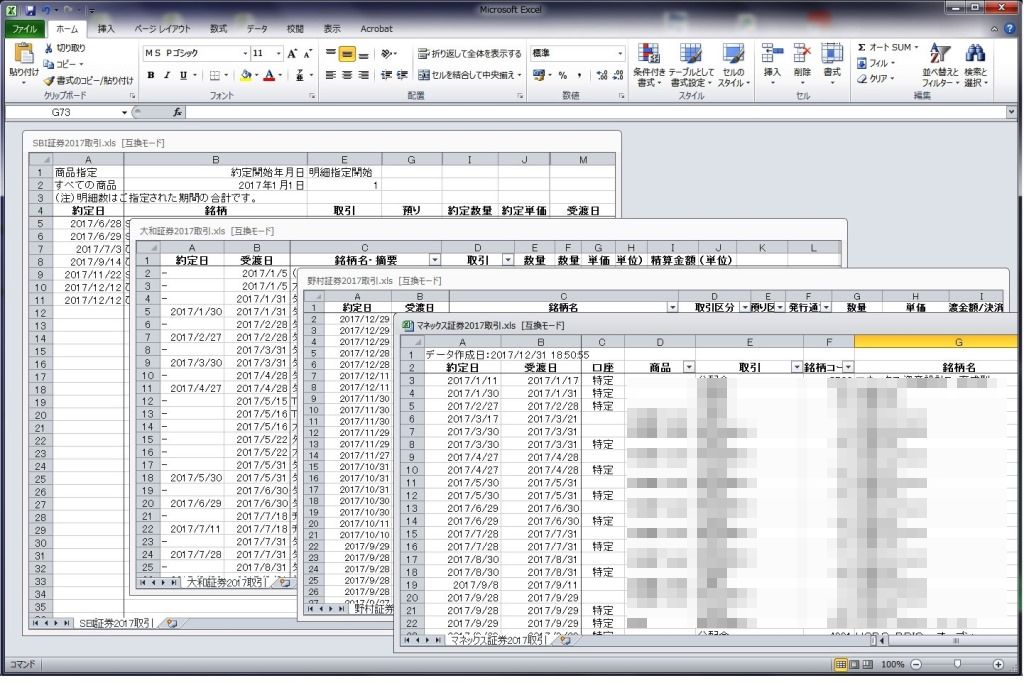The width and height of the screenshot is (1024, 683).
Task: Switch to the Insert (挿入) ribbon tab
Action: 106,29
